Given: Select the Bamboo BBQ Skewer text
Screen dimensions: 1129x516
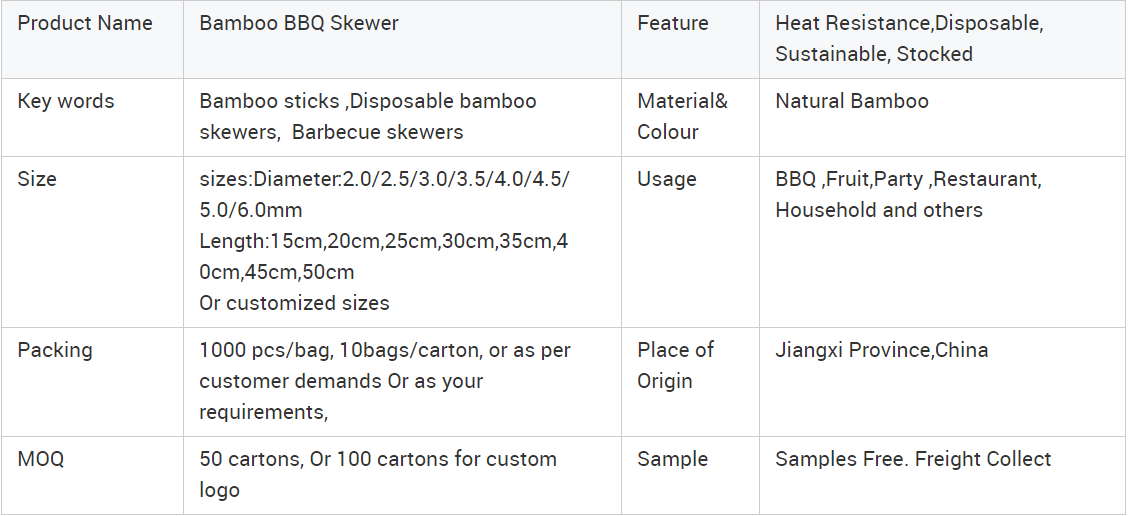Looking at the screenshot, I should coord(299,23).
